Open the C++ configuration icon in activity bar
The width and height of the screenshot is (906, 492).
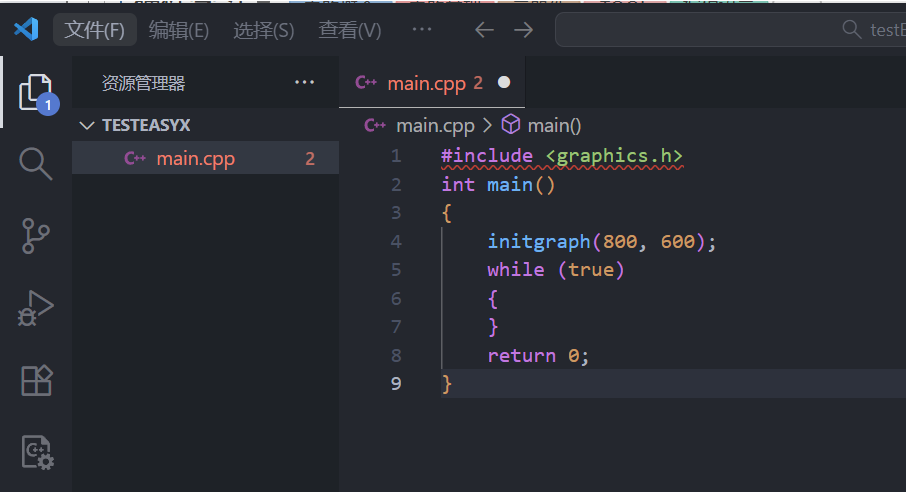point(38,452)
